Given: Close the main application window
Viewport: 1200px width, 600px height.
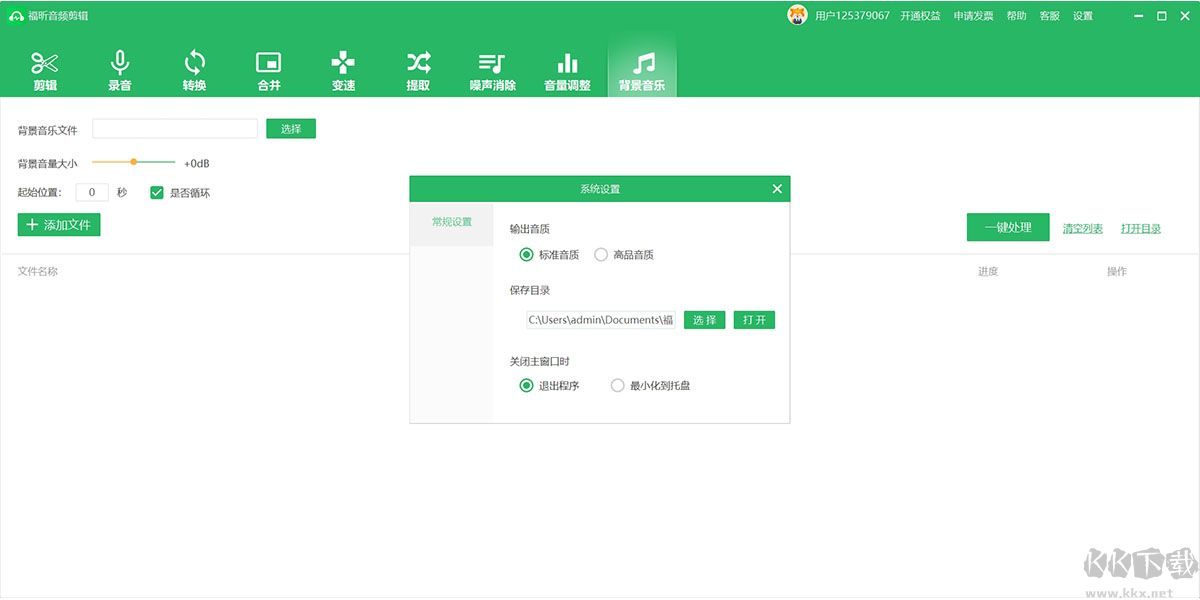Looking at the screenshot, I should [x=1184, y=16].
